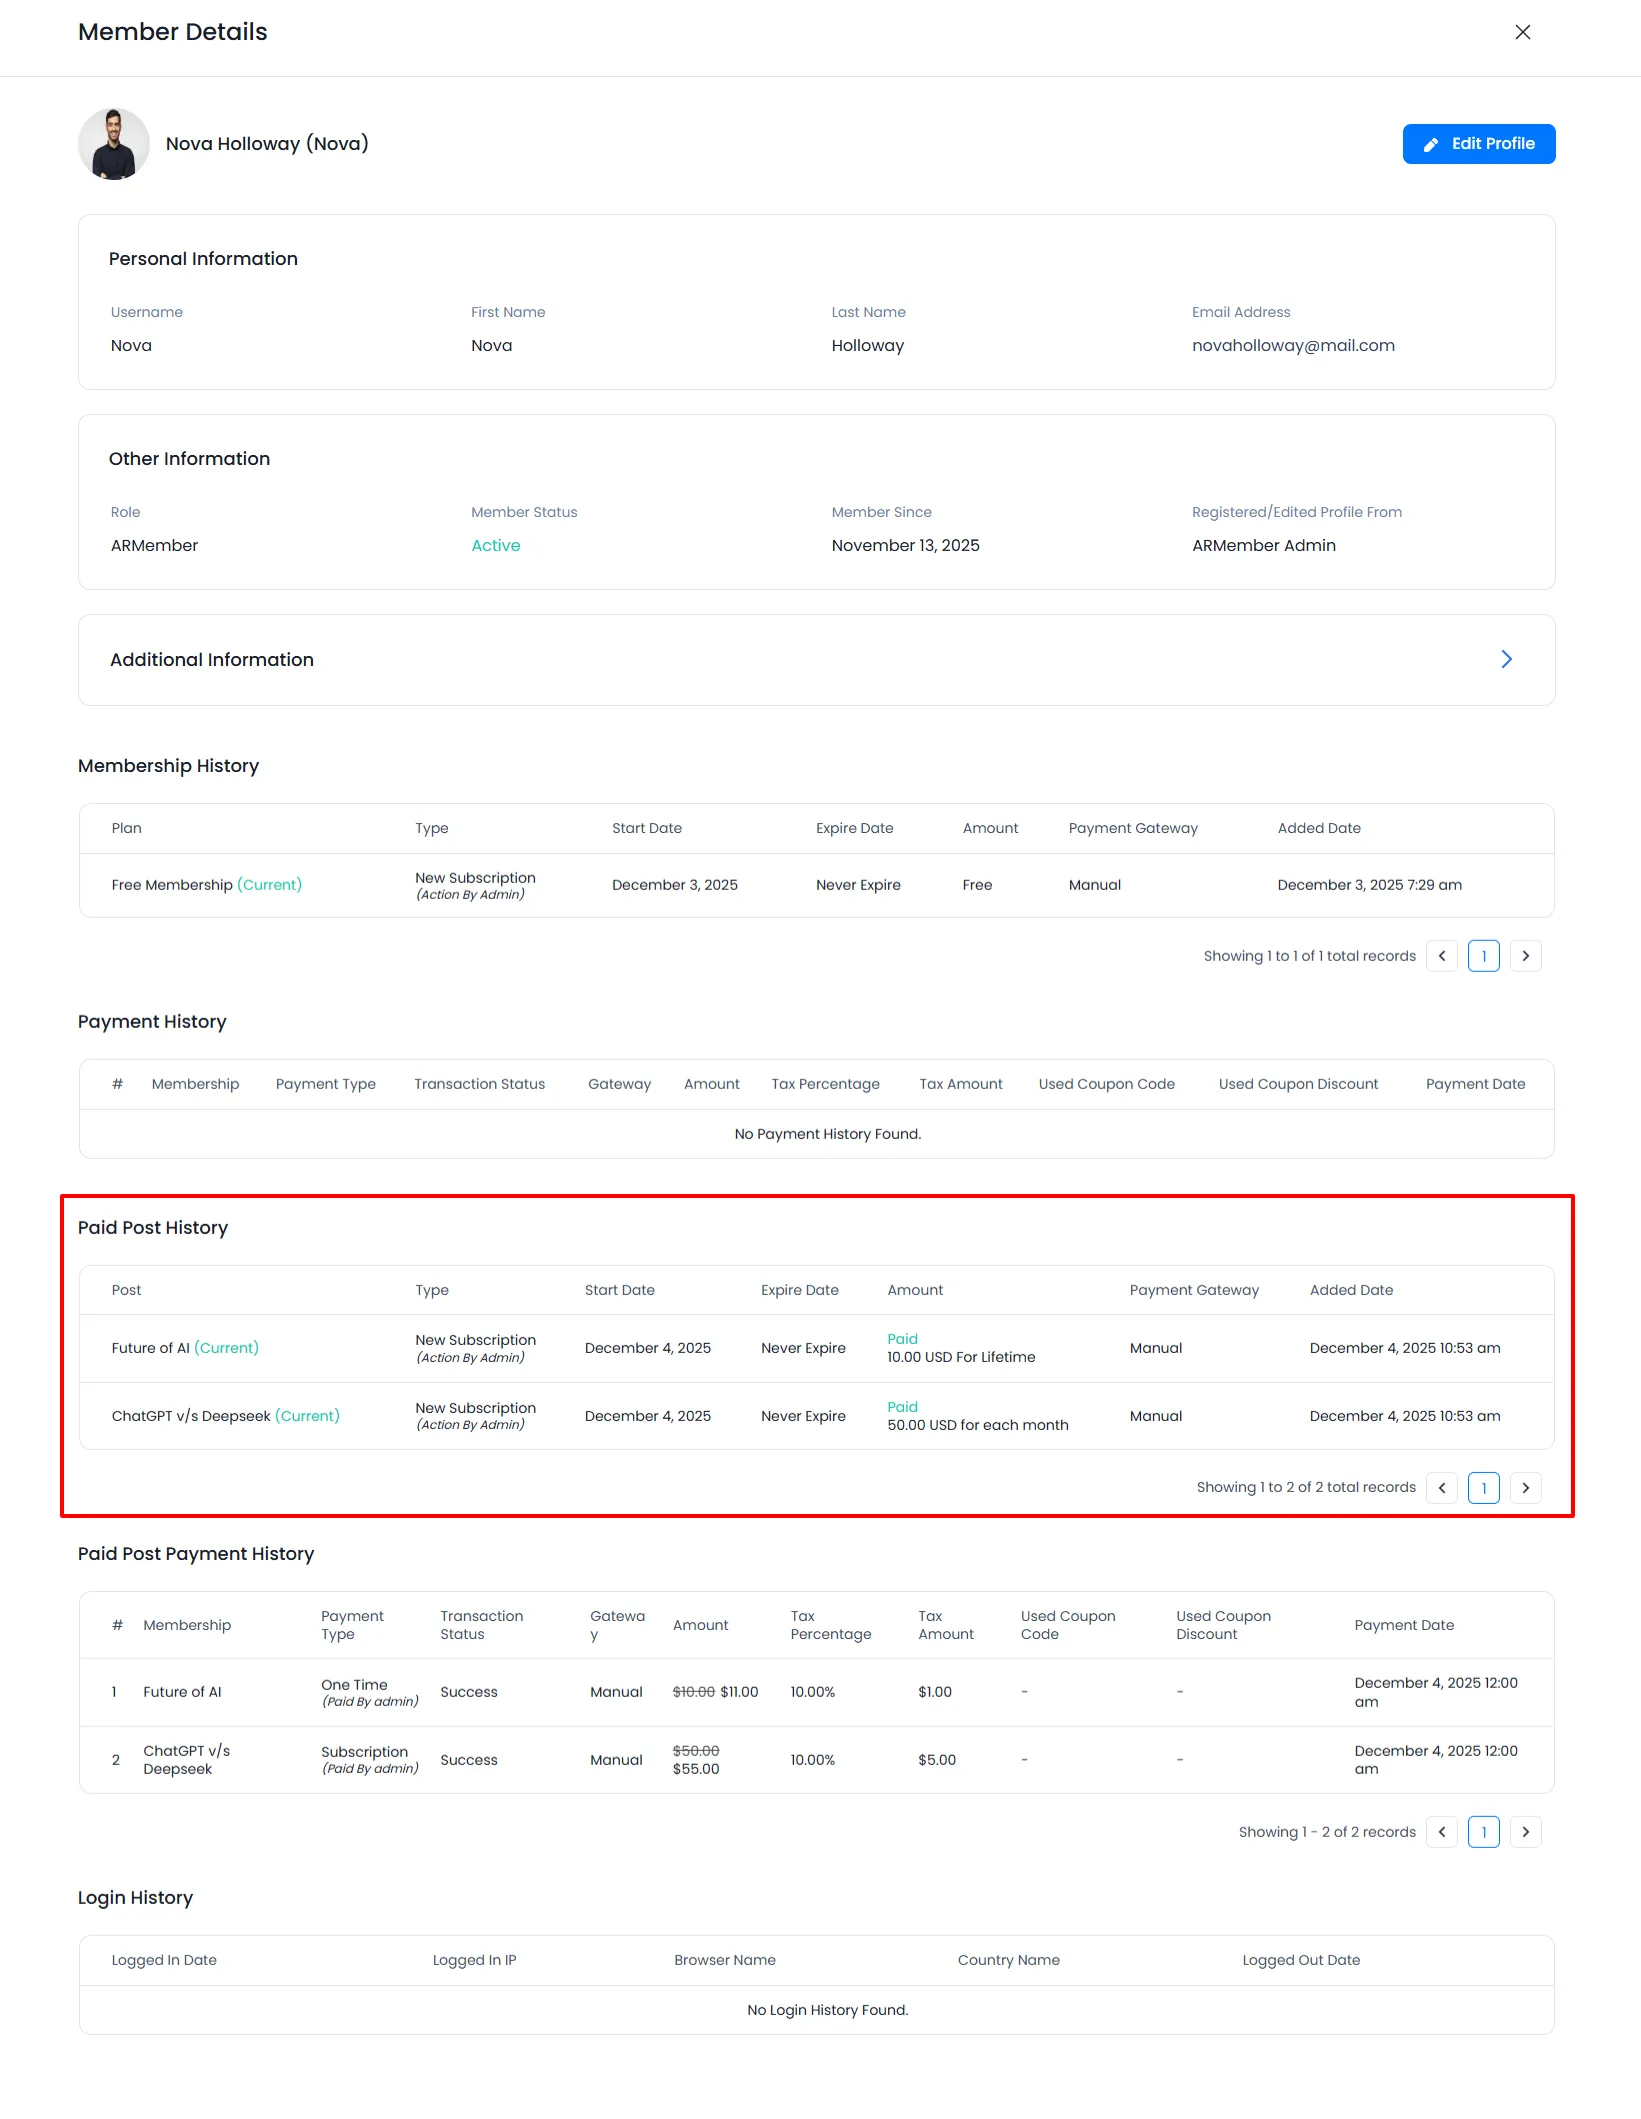Click the Edit Profile button

1478,143
